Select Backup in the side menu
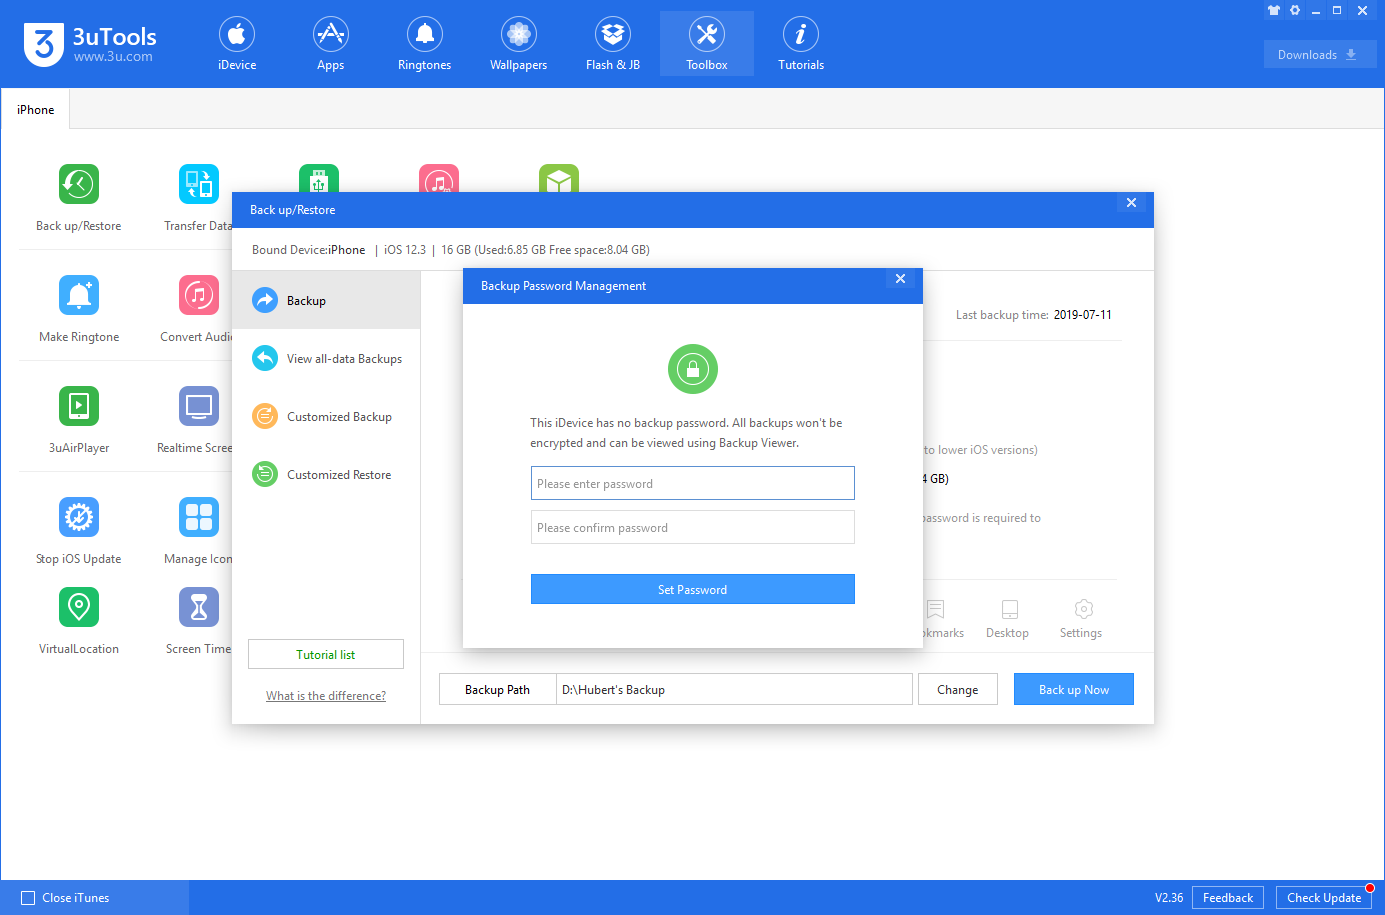 [326, 300]
